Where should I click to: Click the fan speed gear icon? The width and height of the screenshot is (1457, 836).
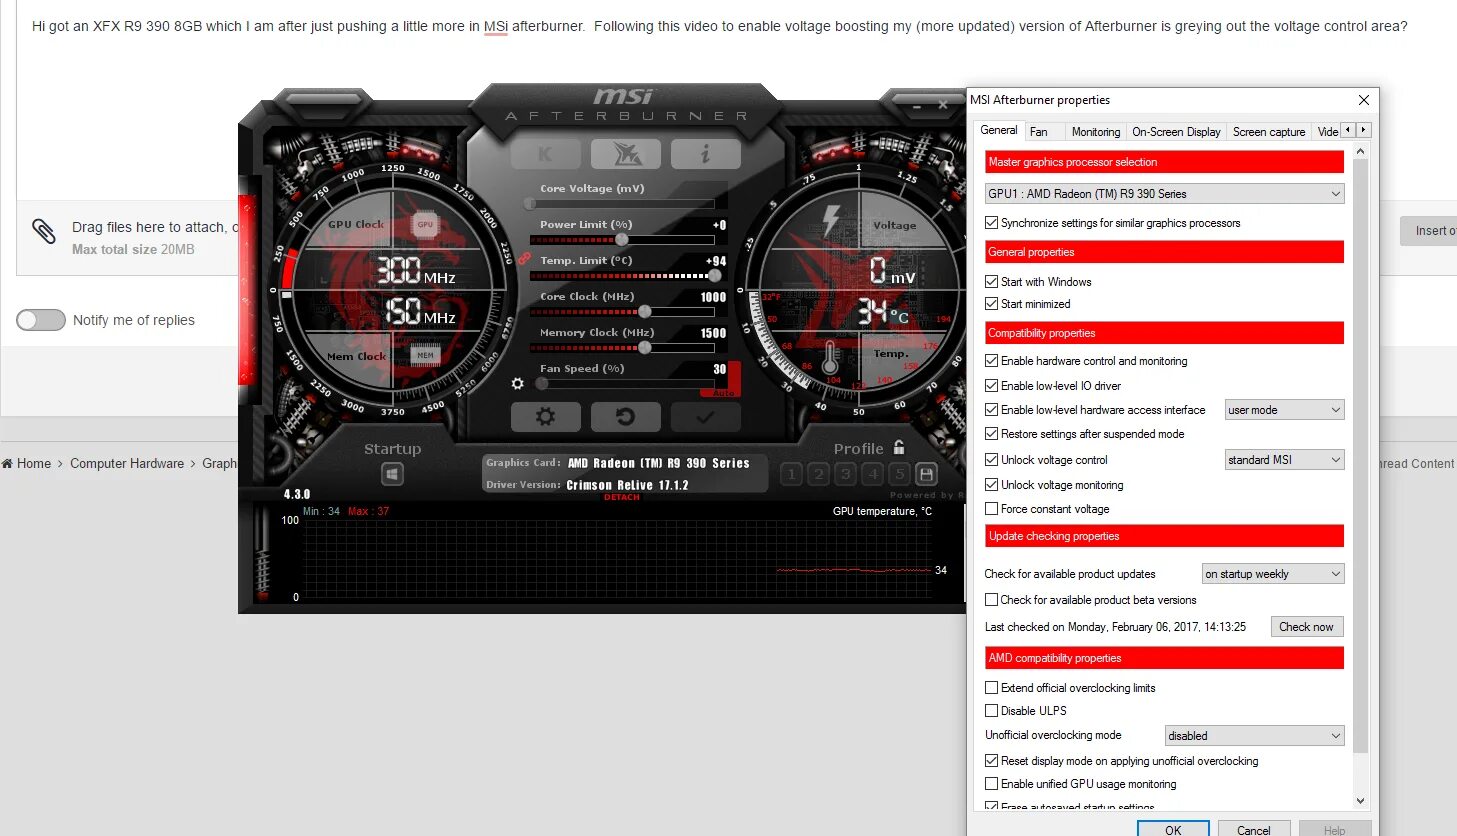517,383
